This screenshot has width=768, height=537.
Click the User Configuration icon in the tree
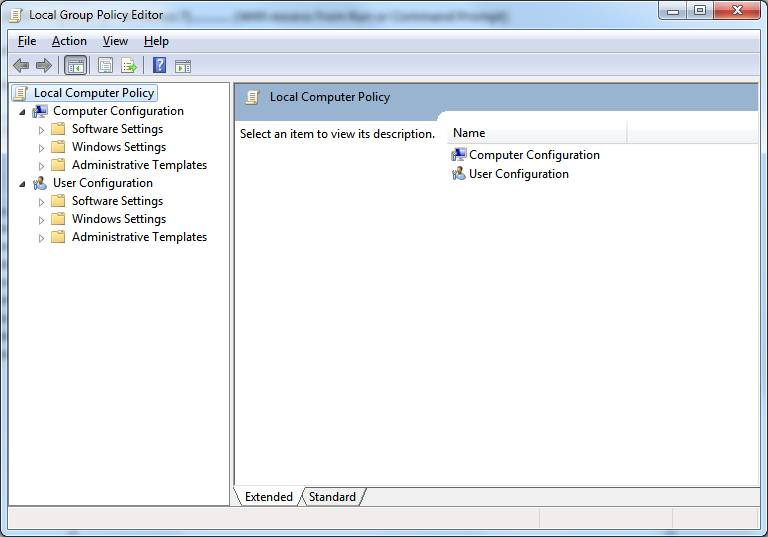[40, 183]
